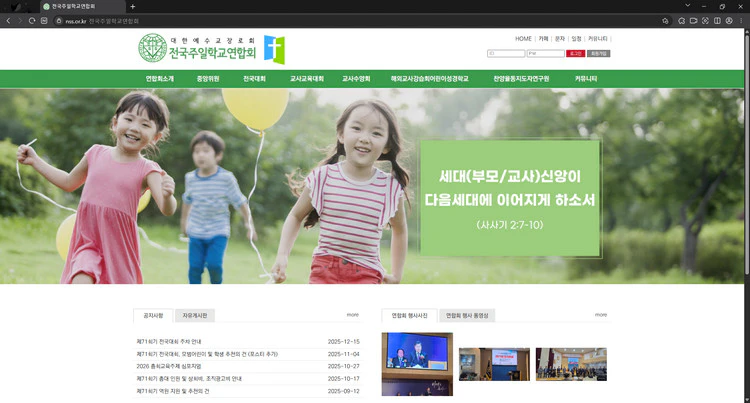750x403 pixels.
Task: Click the date 2025-11-04
Action: 343,354
